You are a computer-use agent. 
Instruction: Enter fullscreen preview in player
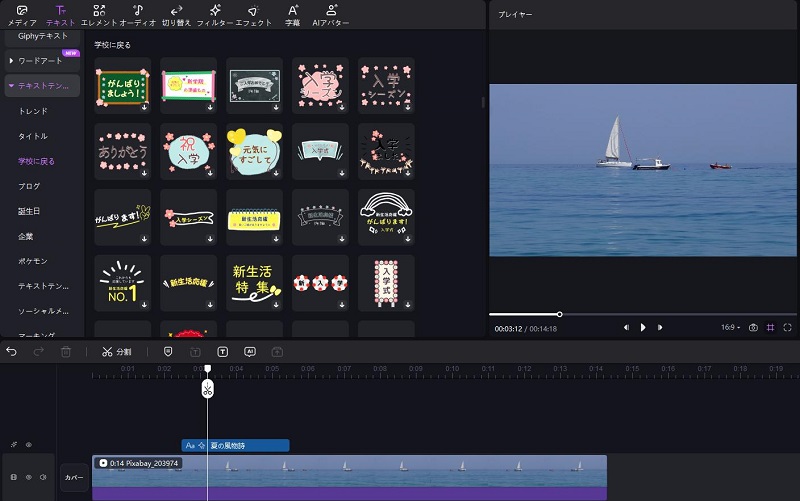tap(788, 327)
